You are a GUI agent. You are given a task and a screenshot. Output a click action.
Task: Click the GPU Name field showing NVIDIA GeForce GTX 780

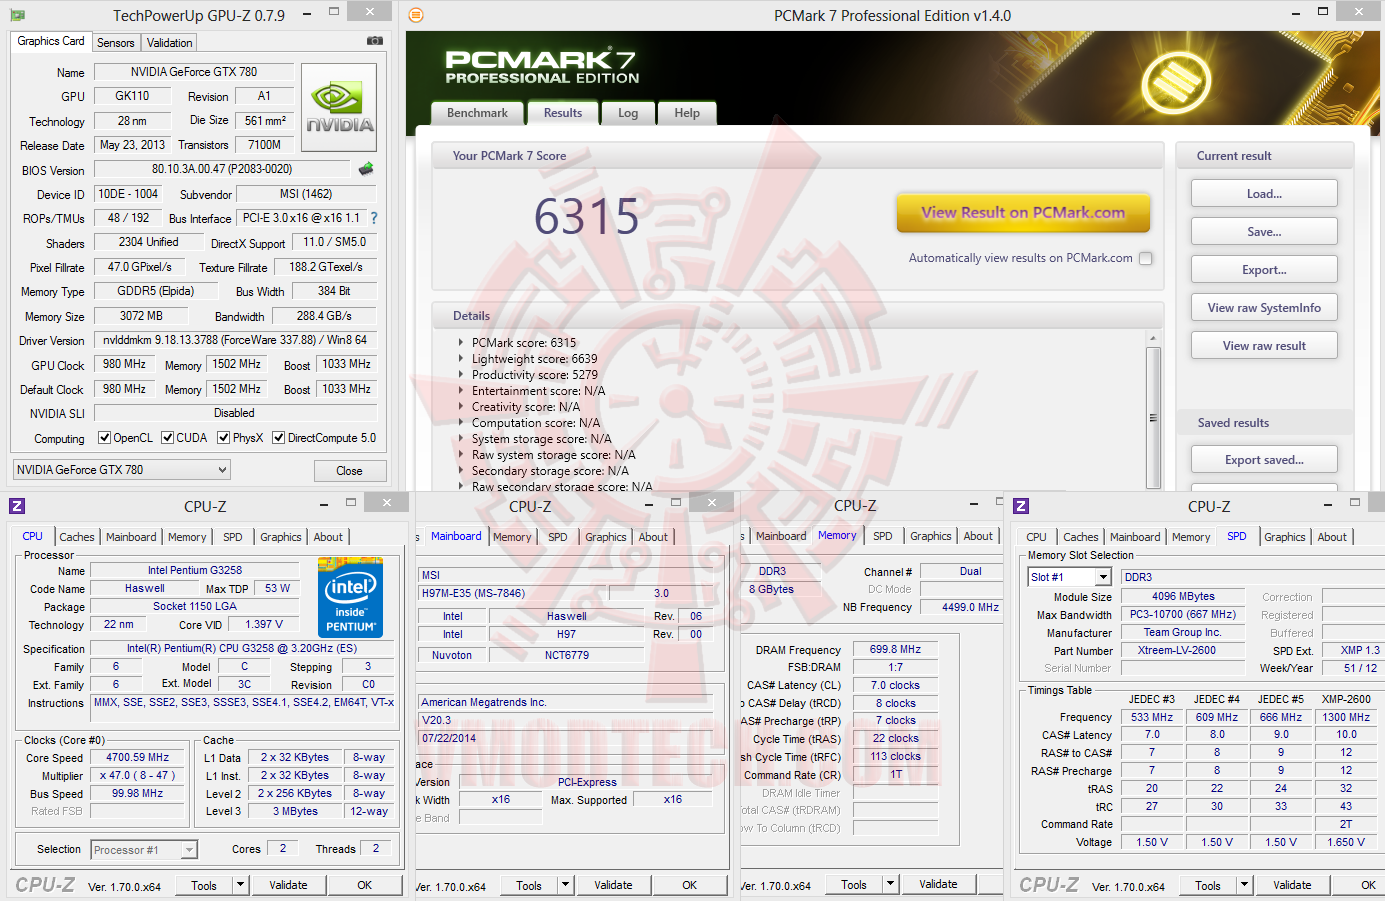194,72
